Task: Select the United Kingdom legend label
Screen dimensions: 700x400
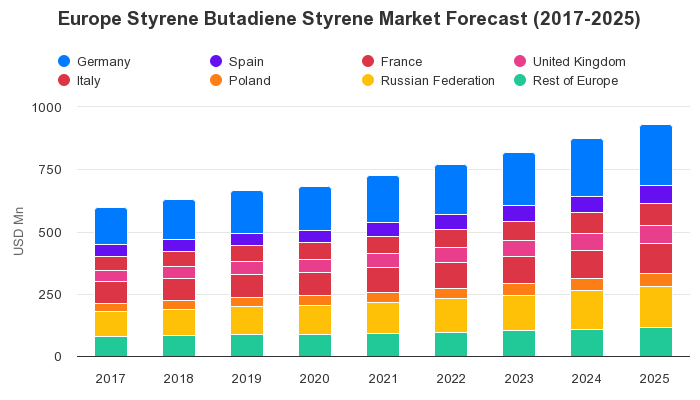Action: tap(579, 62)
